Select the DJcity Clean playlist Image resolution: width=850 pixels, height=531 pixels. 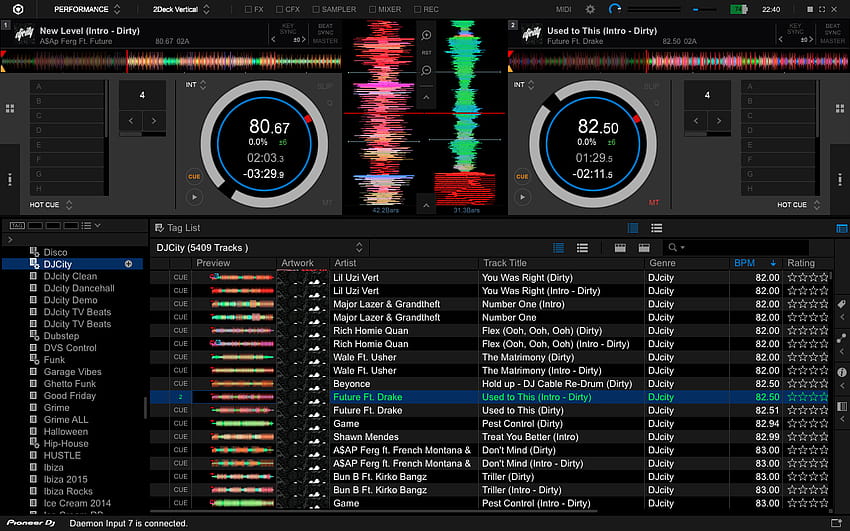(70, 276)
